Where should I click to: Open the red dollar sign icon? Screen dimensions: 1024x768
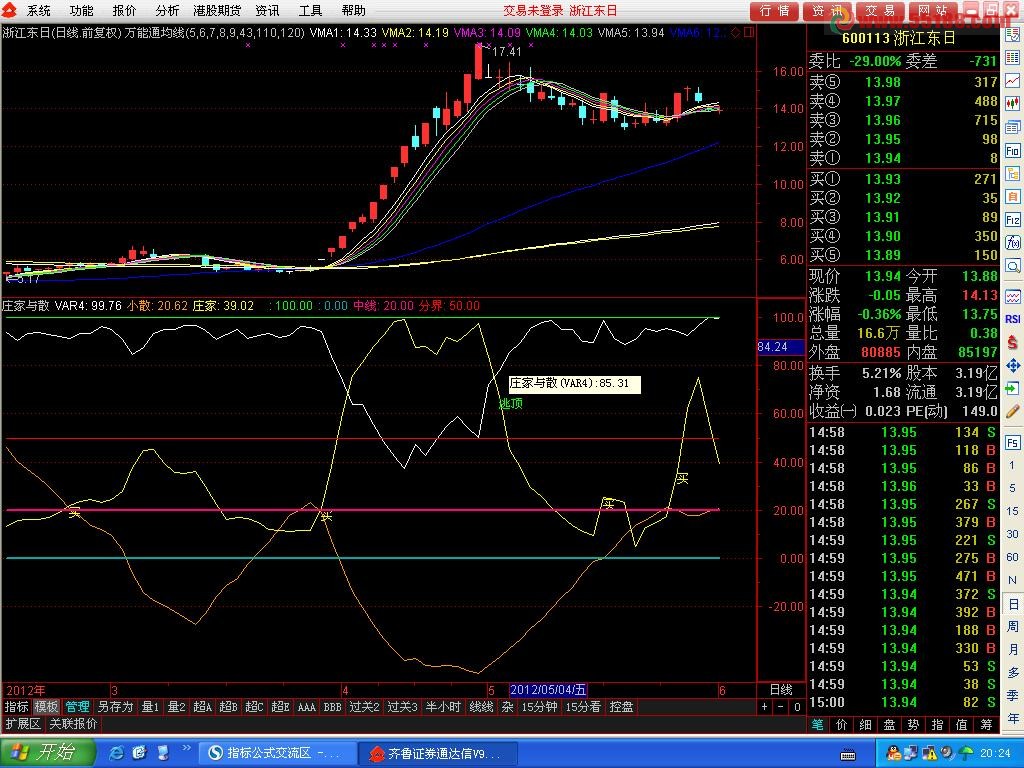click(x=1013, y=342)
